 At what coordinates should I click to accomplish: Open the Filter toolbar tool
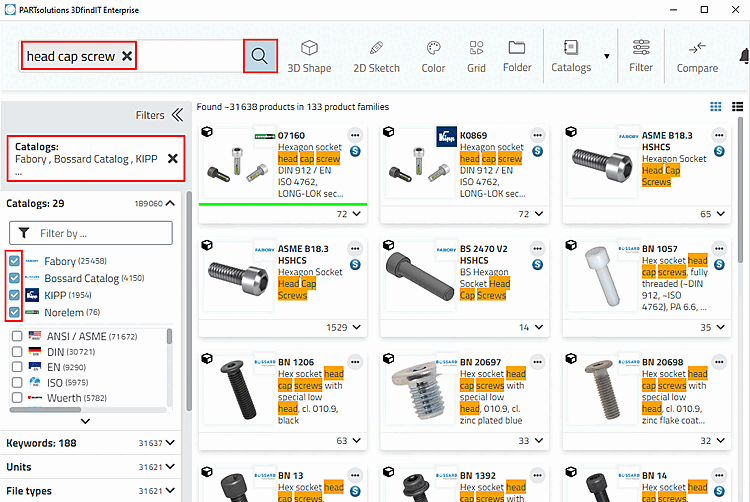tap(641, 56)
